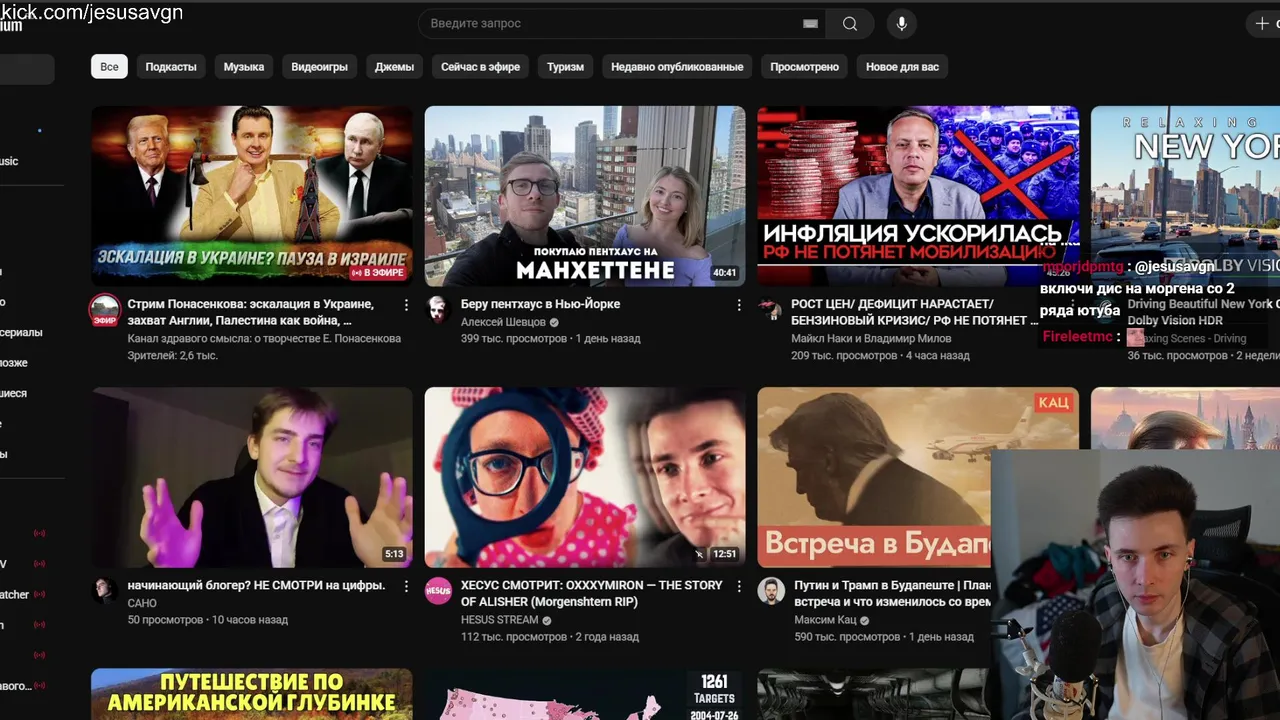Screen dimensions: 1280x720
Task: Click '50 просмотров • 10 часов назад' text
Action: point(208,620)
